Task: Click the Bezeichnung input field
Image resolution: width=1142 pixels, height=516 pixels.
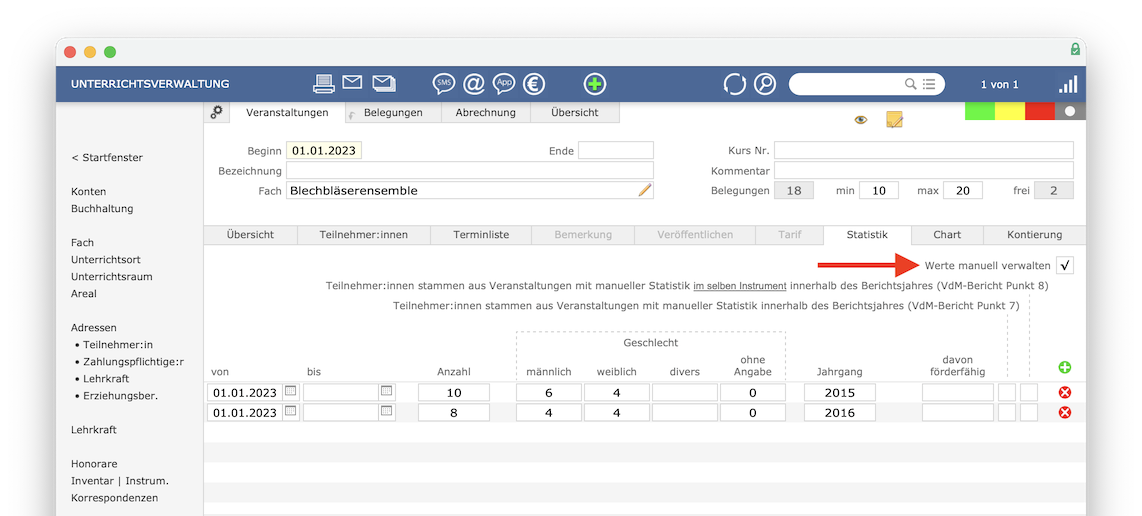Action: (470, 171)
